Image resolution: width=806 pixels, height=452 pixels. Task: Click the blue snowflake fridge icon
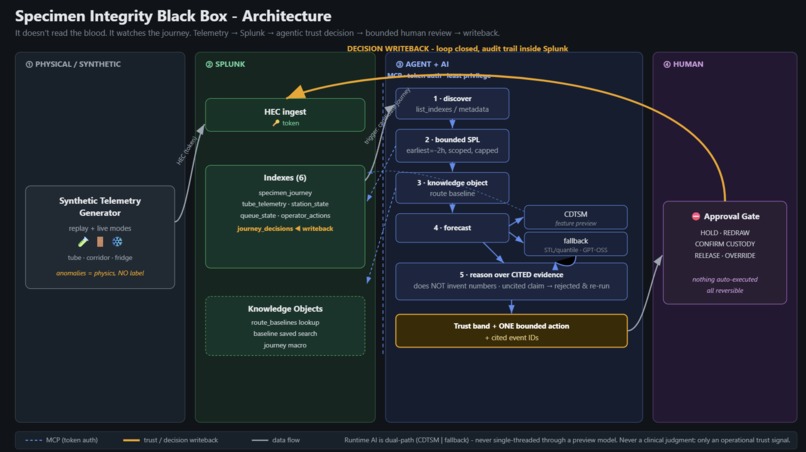tap(117, 242)
